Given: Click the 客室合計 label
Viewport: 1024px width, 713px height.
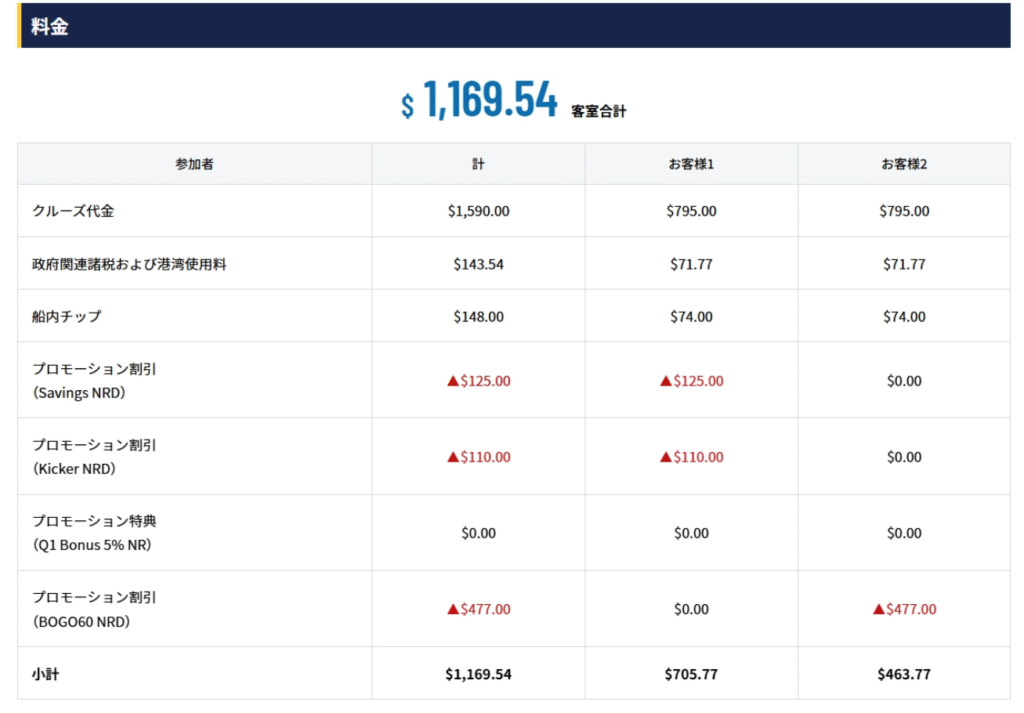Looking at the screenshot, I should click(x=598, y=112).
